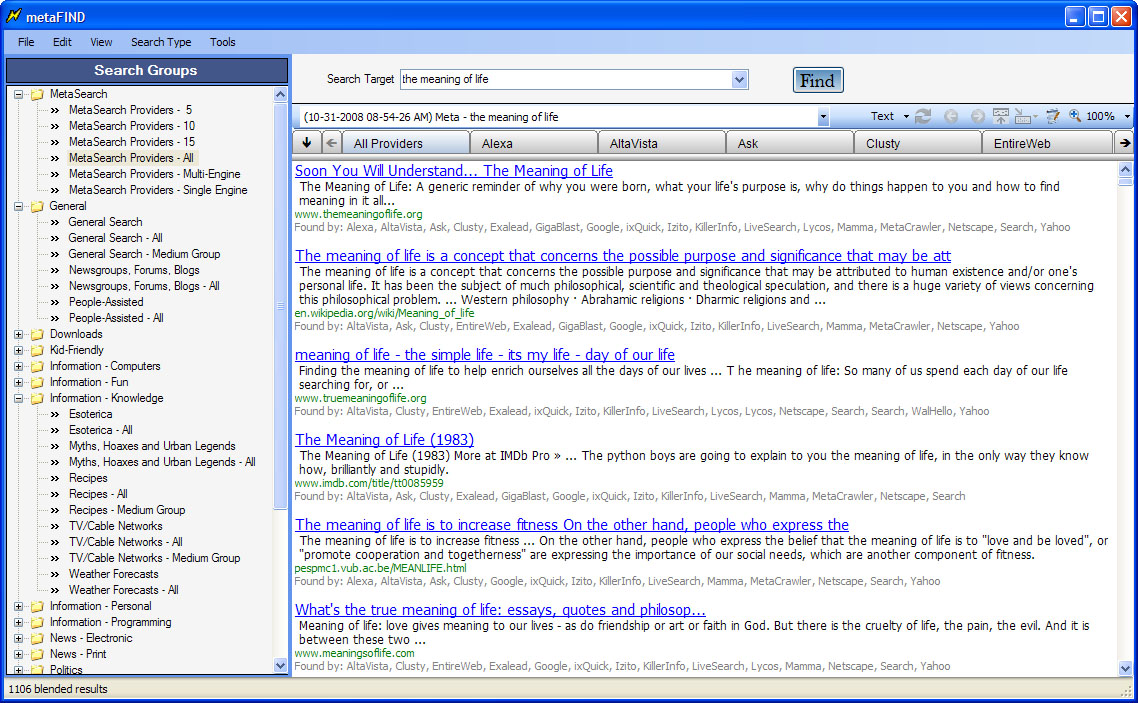The image size is (1138, 703).
Task: Select 'Myths, Hoaxes and Urban Legends' item
Action: (152, 446)
